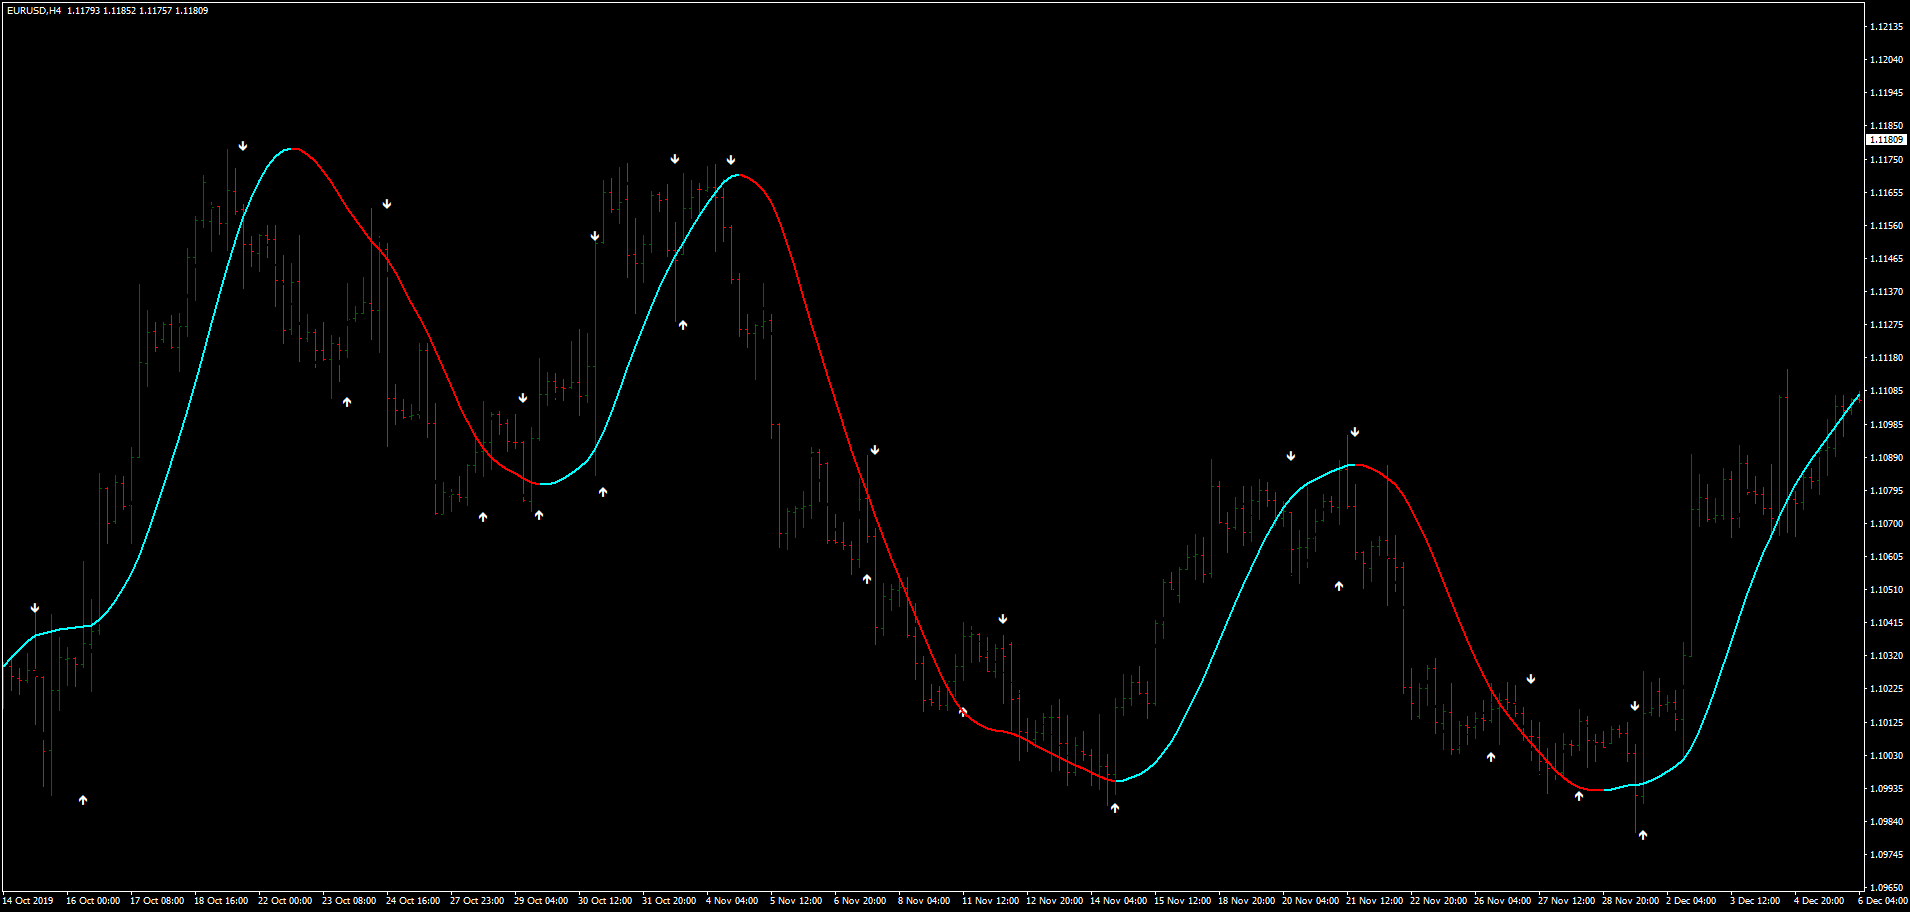Select the 1.12040 price axis label

coord(1886,60)
